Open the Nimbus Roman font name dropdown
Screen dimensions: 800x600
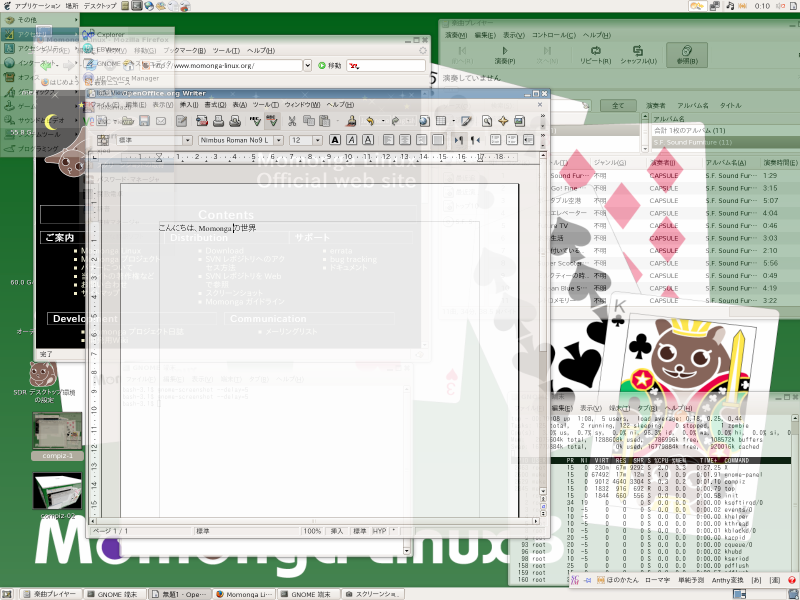[x=279, y=140]
